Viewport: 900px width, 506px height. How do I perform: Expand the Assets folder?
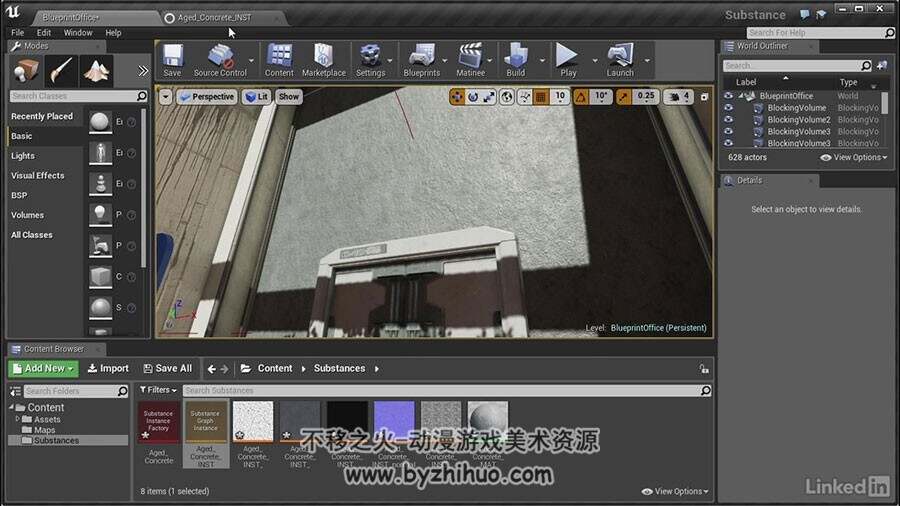(x=17, y=419)
